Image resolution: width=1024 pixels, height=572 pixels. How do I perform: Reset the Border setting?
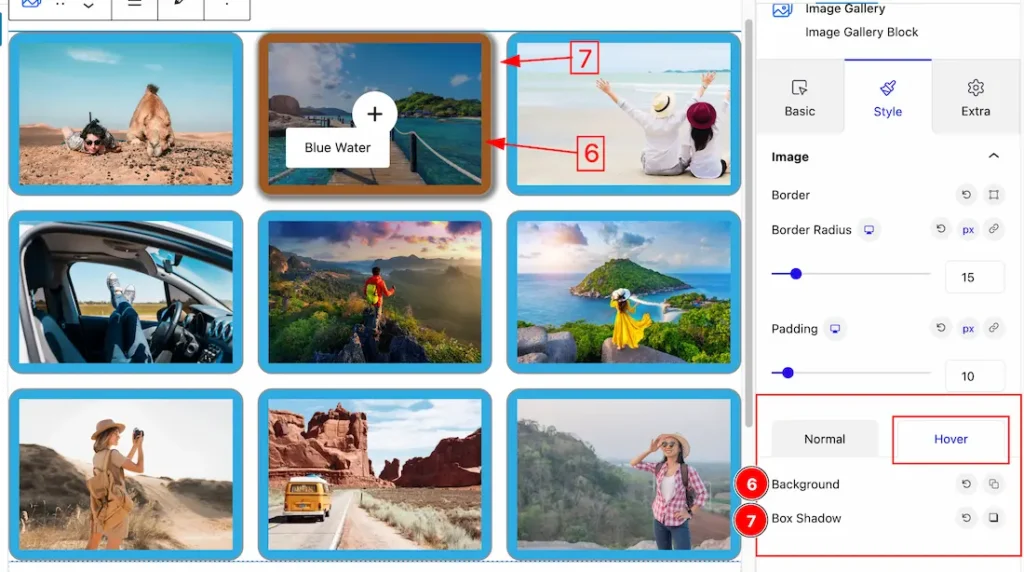click(966, 195)
